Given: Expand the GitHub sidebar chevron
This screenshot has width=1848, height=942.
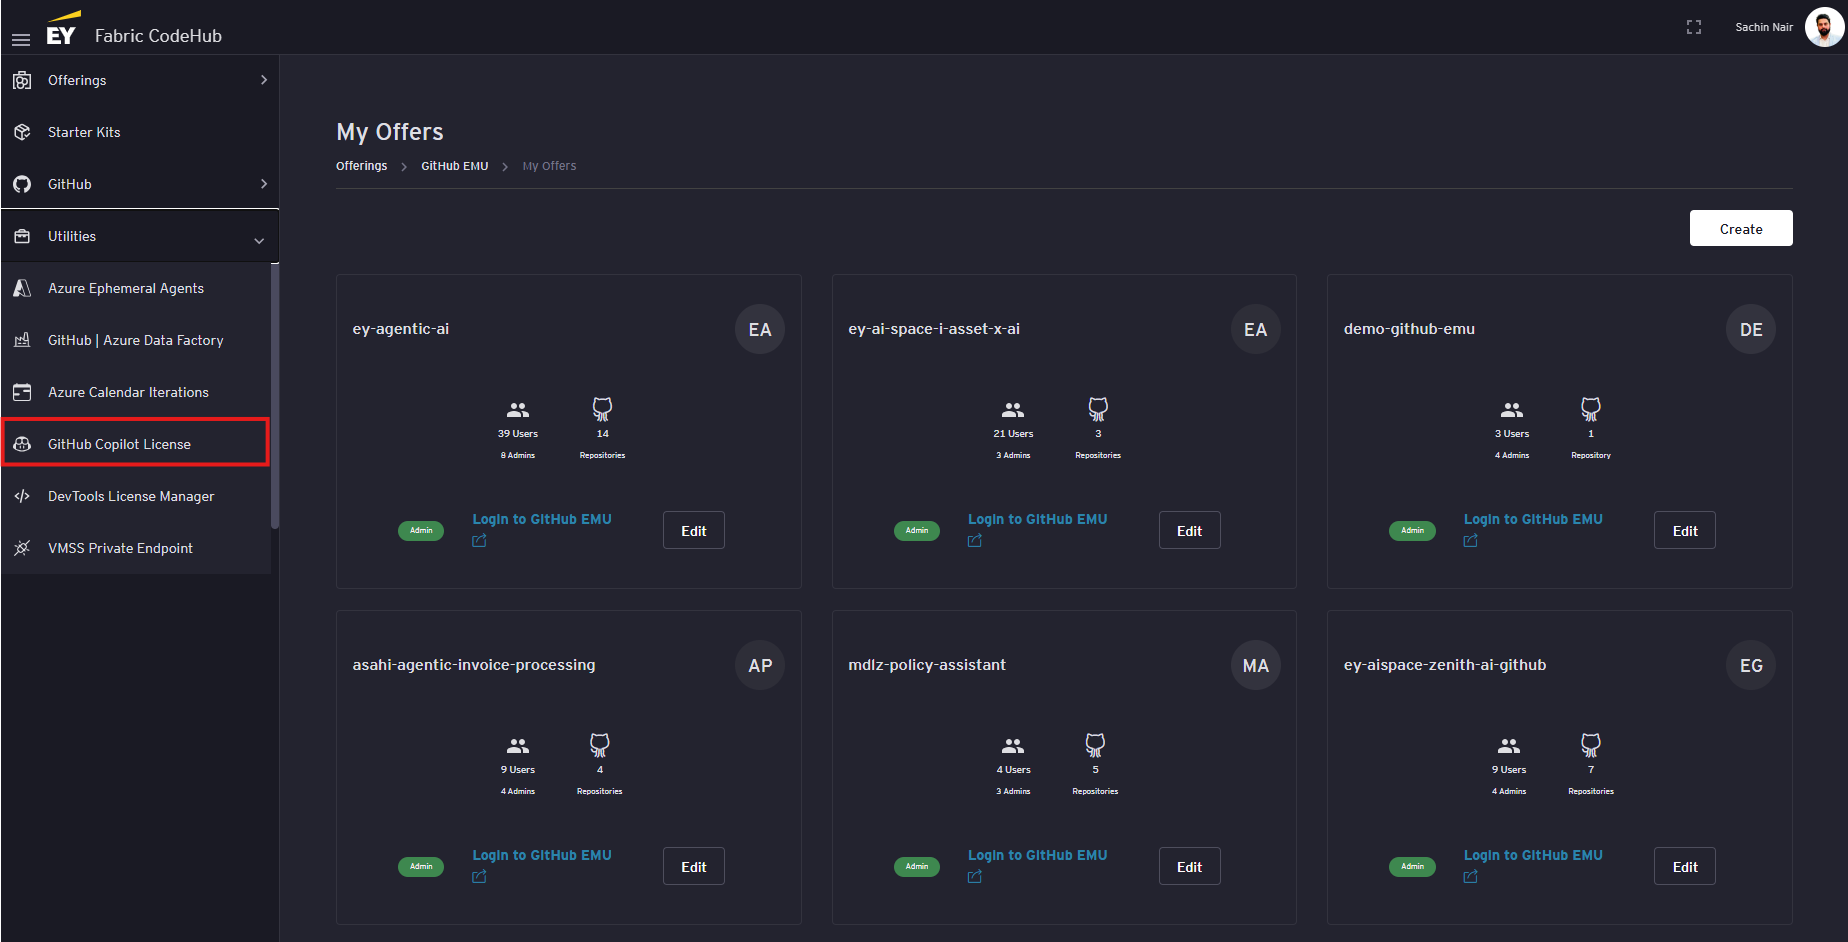Looking at the screenshot, I should coord(264,184).
